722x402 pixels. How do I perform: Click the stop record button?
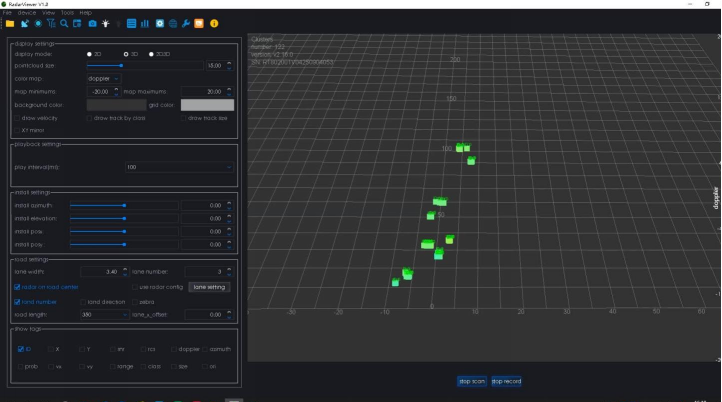coord(506,382)
